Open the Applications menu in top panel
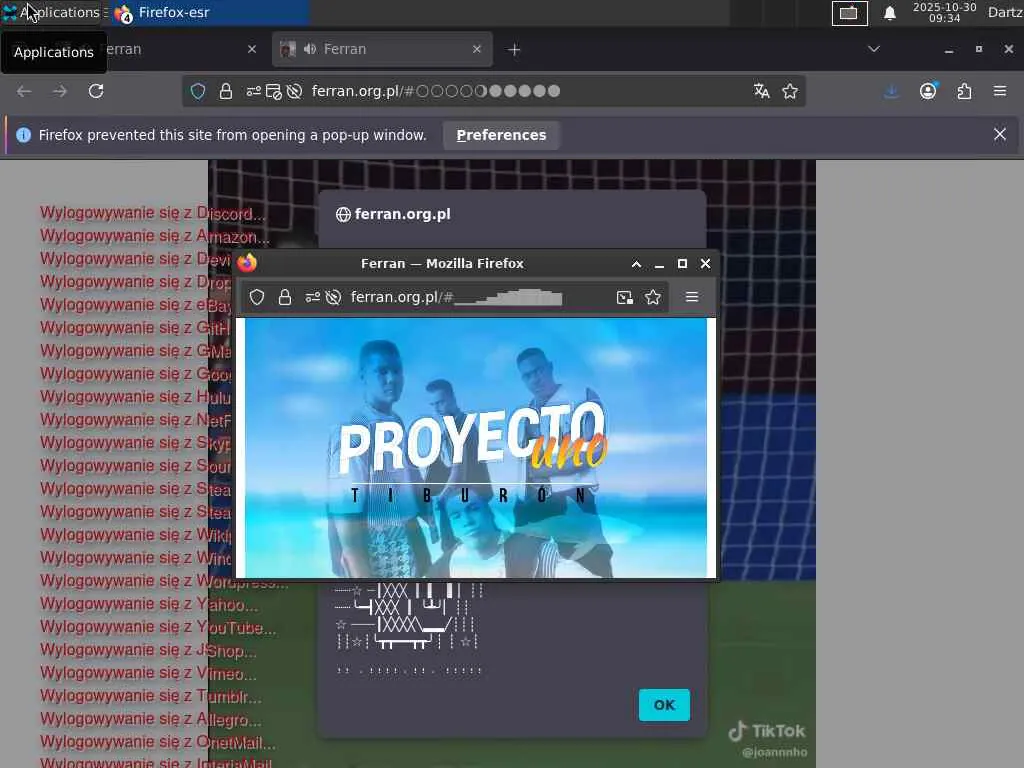Screen dimensions: 1024x768 click(x=51, y=12)
